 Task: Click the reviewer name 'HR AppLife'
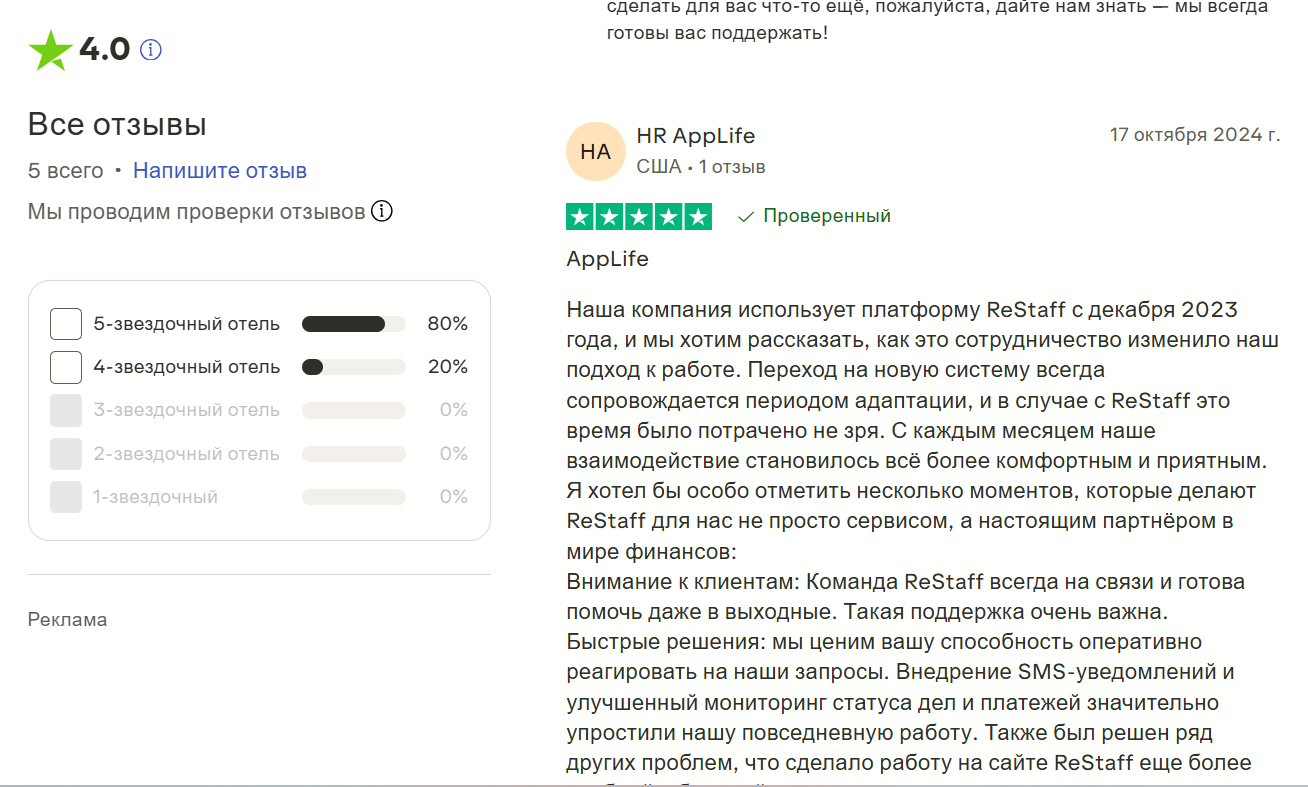coord(697,135)
